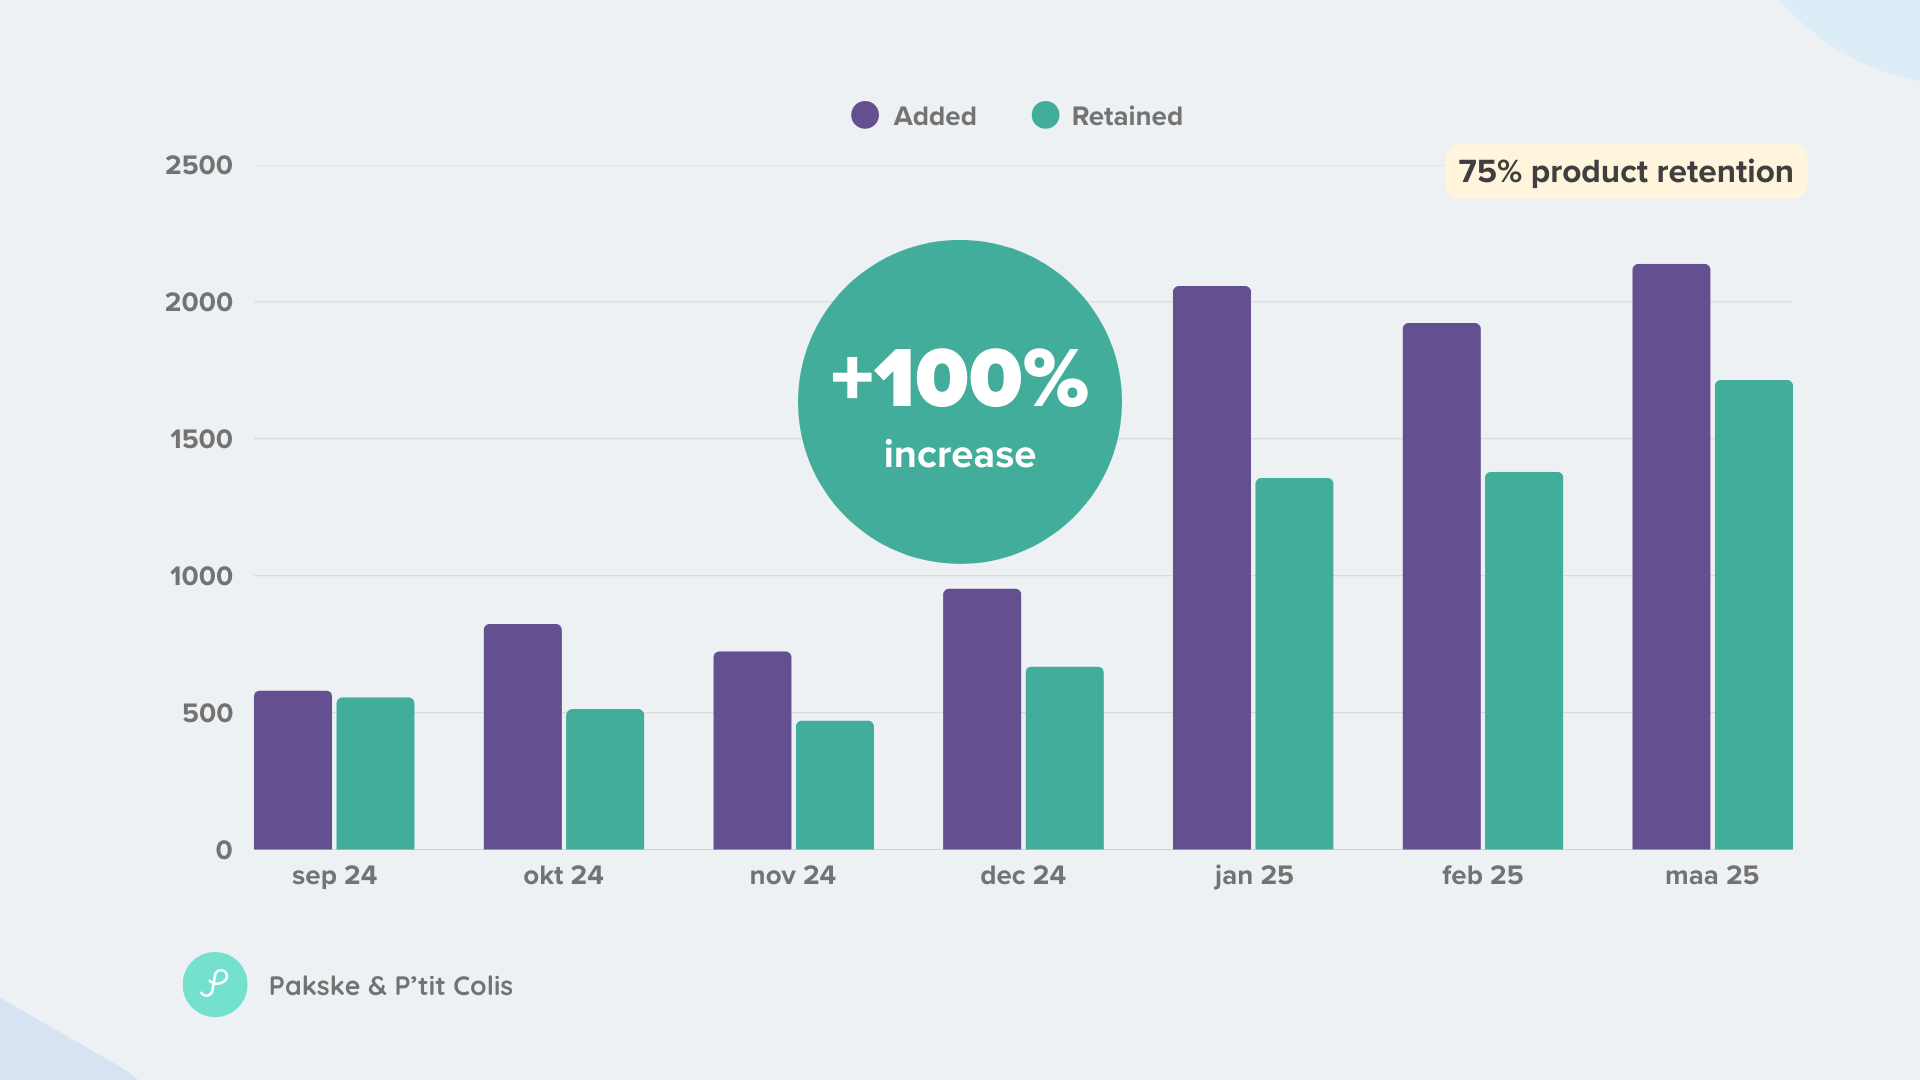Click the dec 24 green Retained bar
This screenshot has height=1080, width=1920.
point(1065,758)
